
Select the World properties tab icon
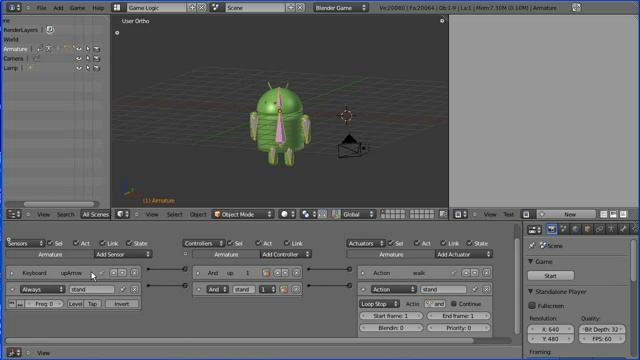[x=576, y=229]
